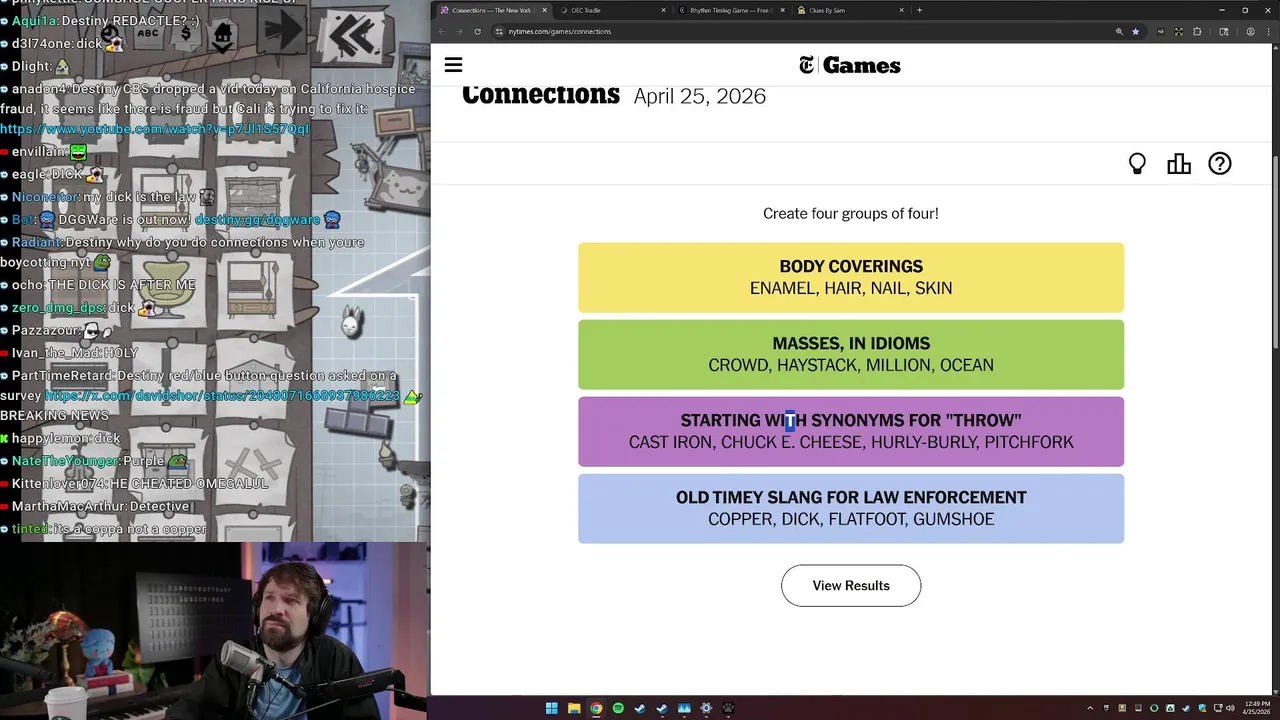Click chat username Kittenlover074
Viewport: 1280px width, 720px height.
[59, 483]
